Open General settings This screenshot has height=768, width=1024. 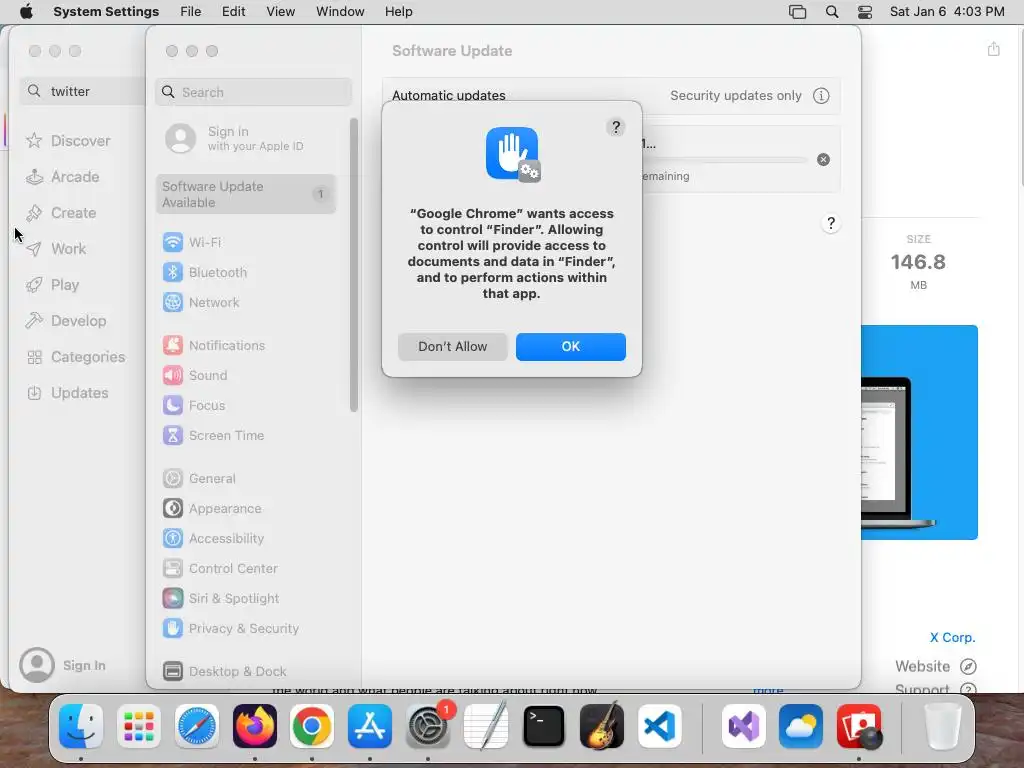(x=246, y=479)
